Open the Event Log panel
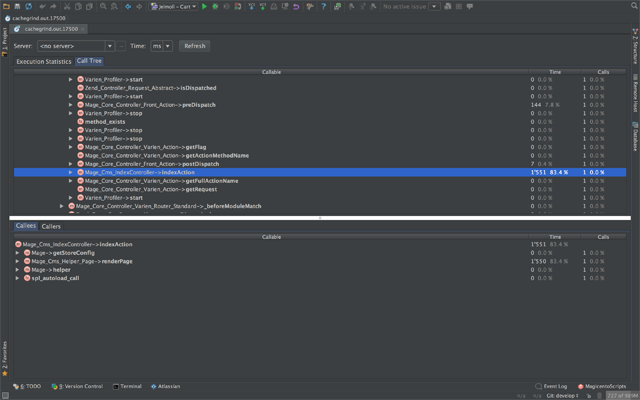This screenshot has height=400, width=640. (x=551, y=386)
